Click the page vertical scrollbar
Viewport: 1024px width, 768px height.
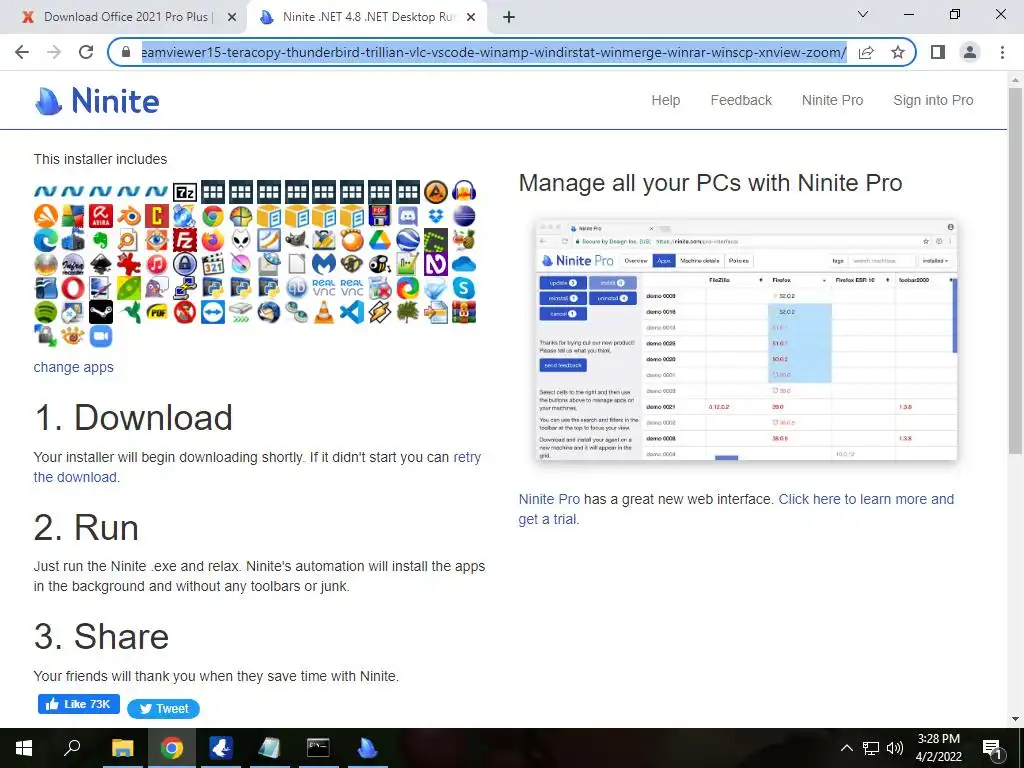tap(1016, 270)
